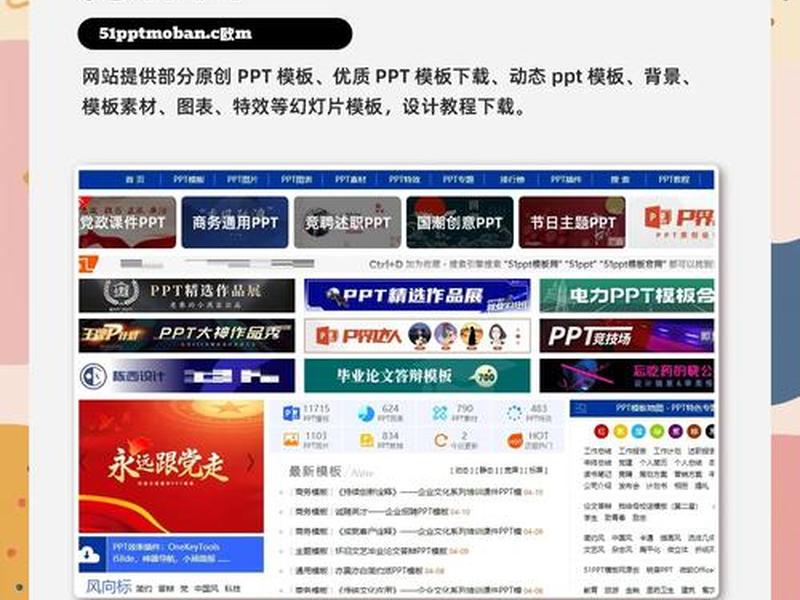Click the pie chart PPT图表 icon

(366, 413)
